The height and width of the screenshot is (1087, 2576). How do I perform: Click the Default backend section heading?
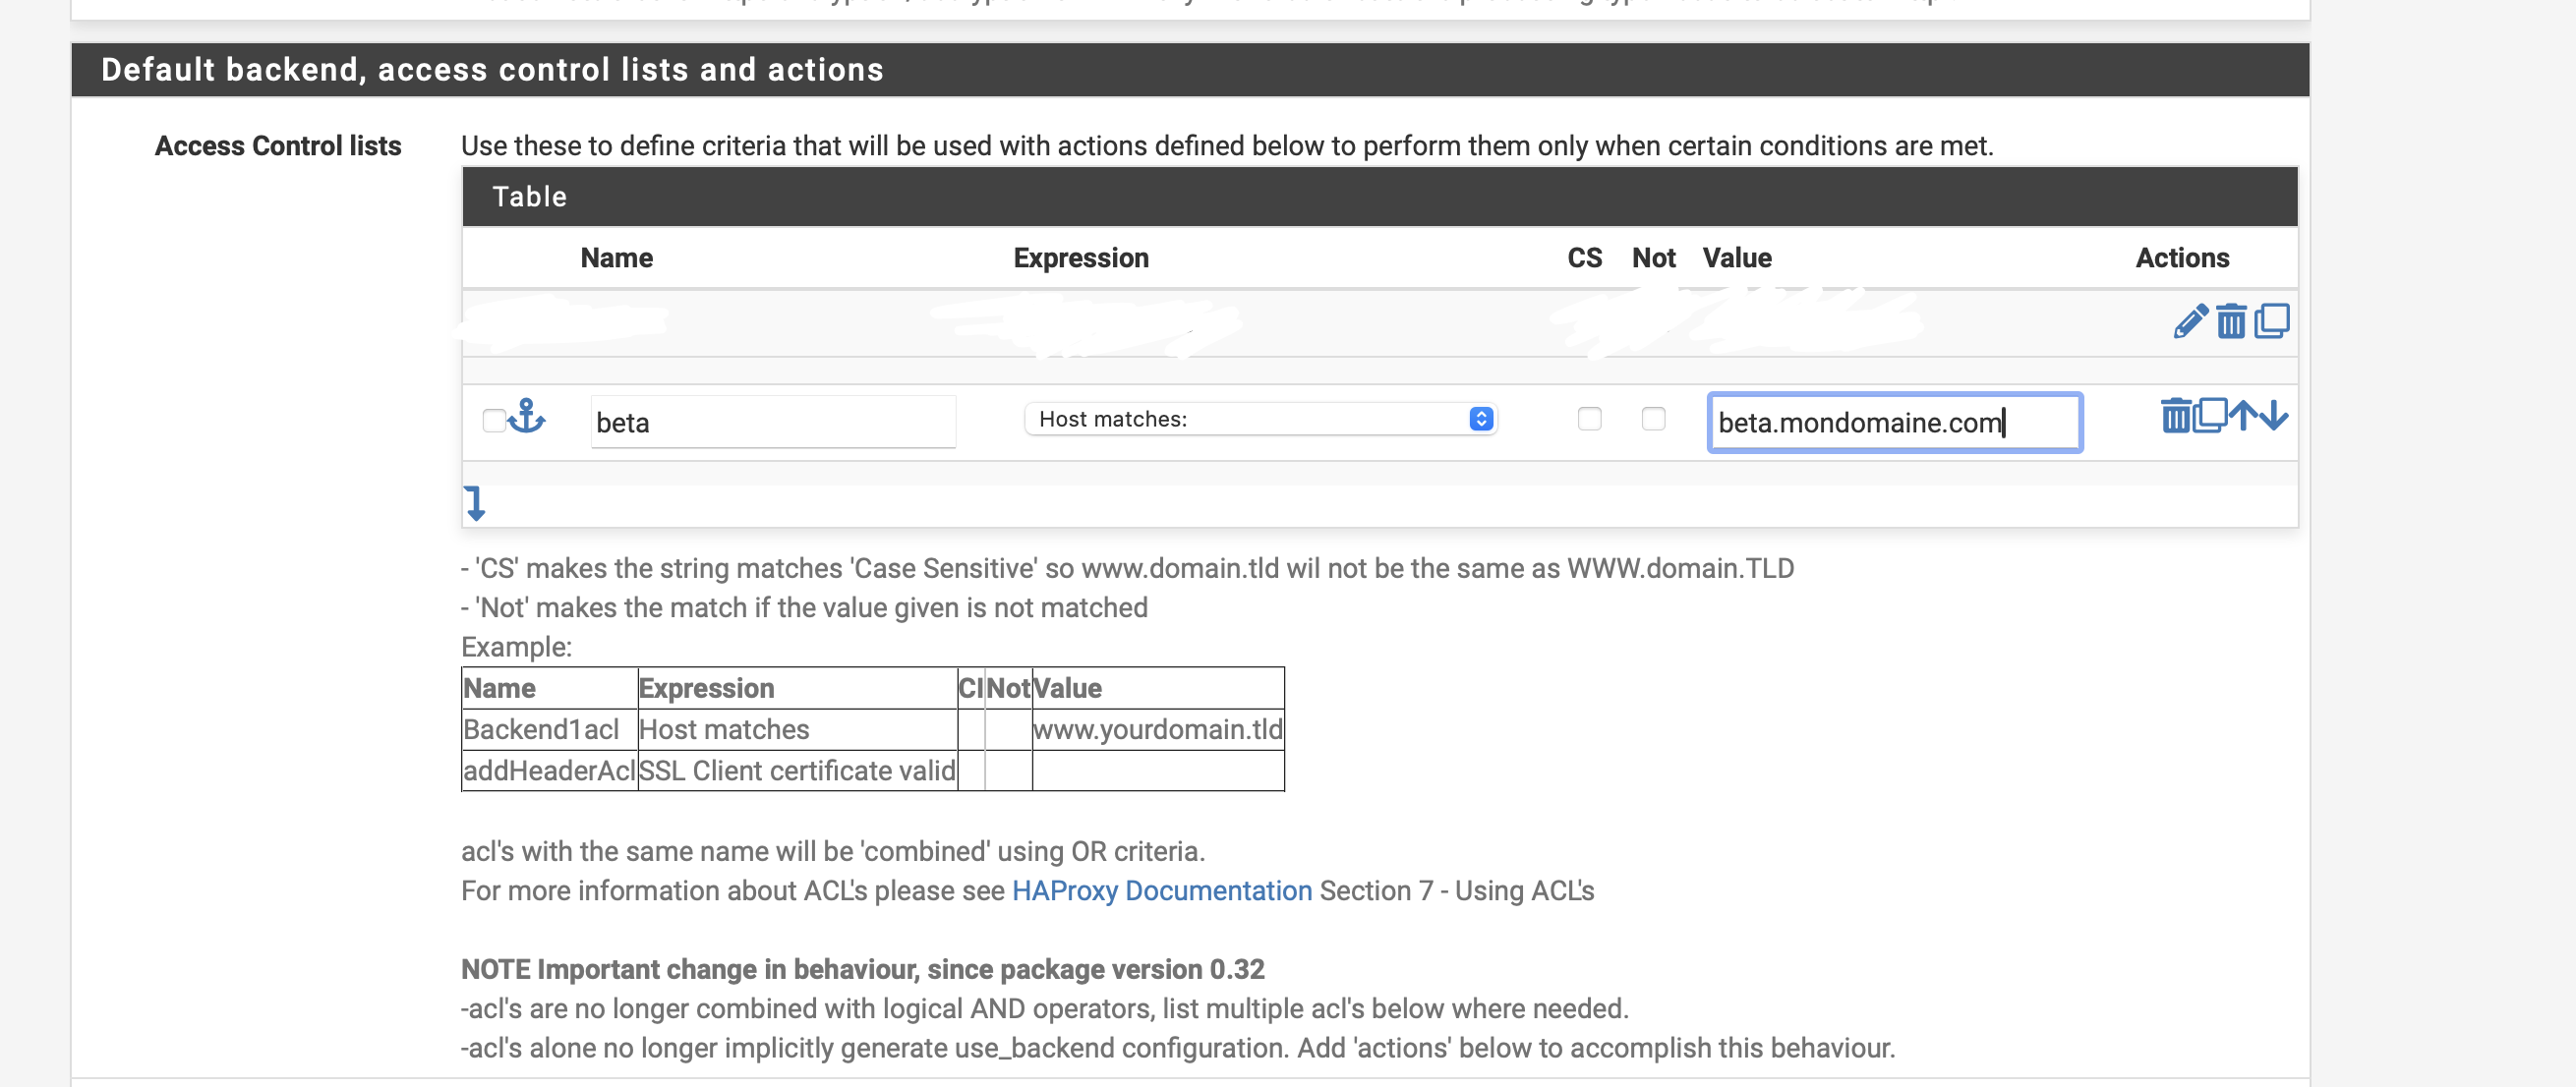pos(492,70)
